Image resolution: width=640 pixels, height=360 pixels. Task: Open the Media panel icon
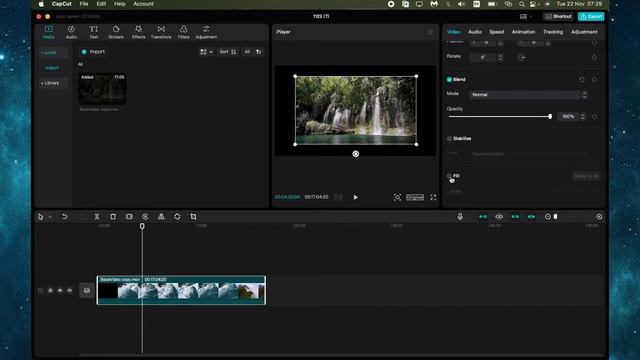49,32
